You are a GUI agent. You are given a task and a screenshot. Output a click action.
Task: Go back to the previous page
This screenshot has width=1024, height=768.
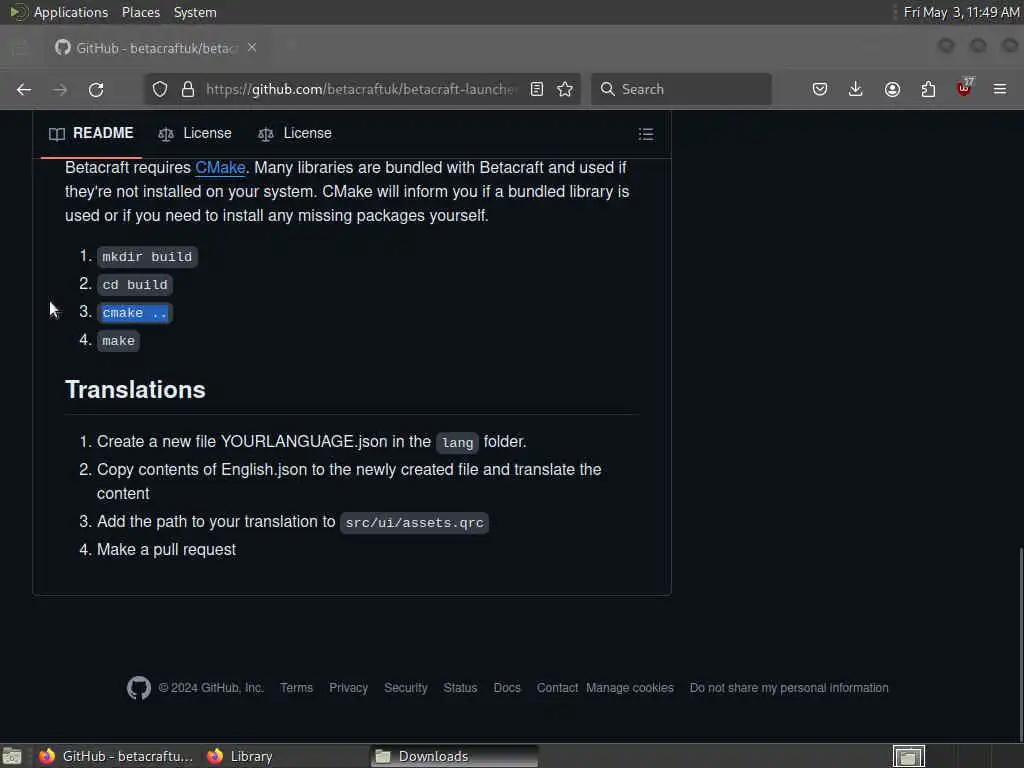(x=24, y=89)
